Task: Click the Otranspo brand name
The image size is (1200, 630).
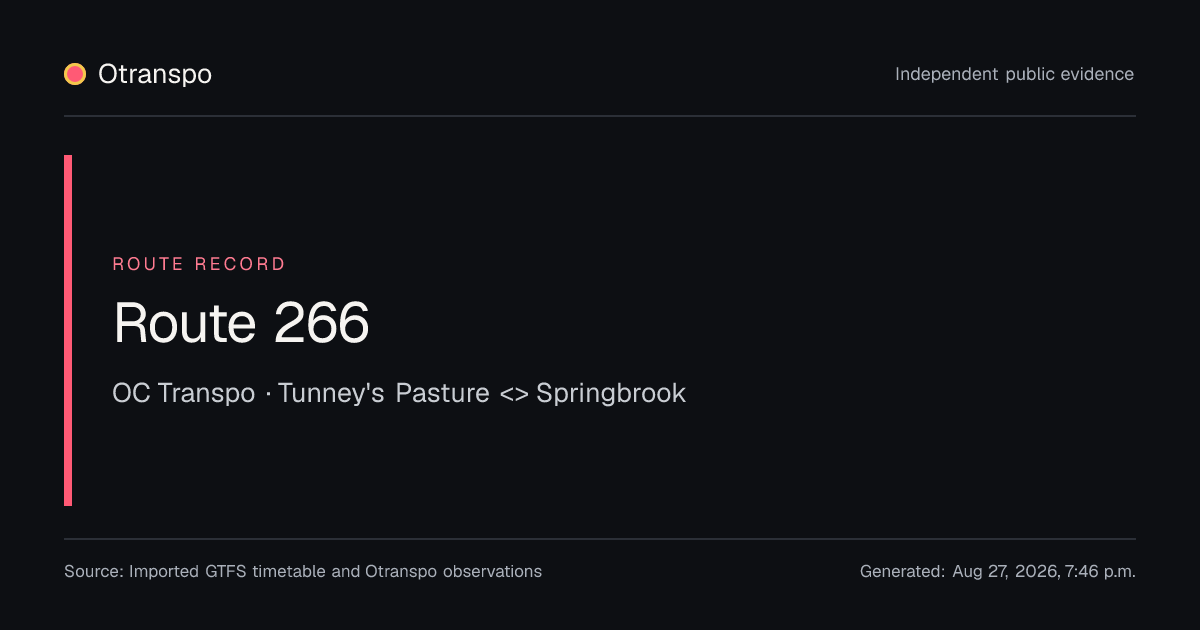Action: 155,74
